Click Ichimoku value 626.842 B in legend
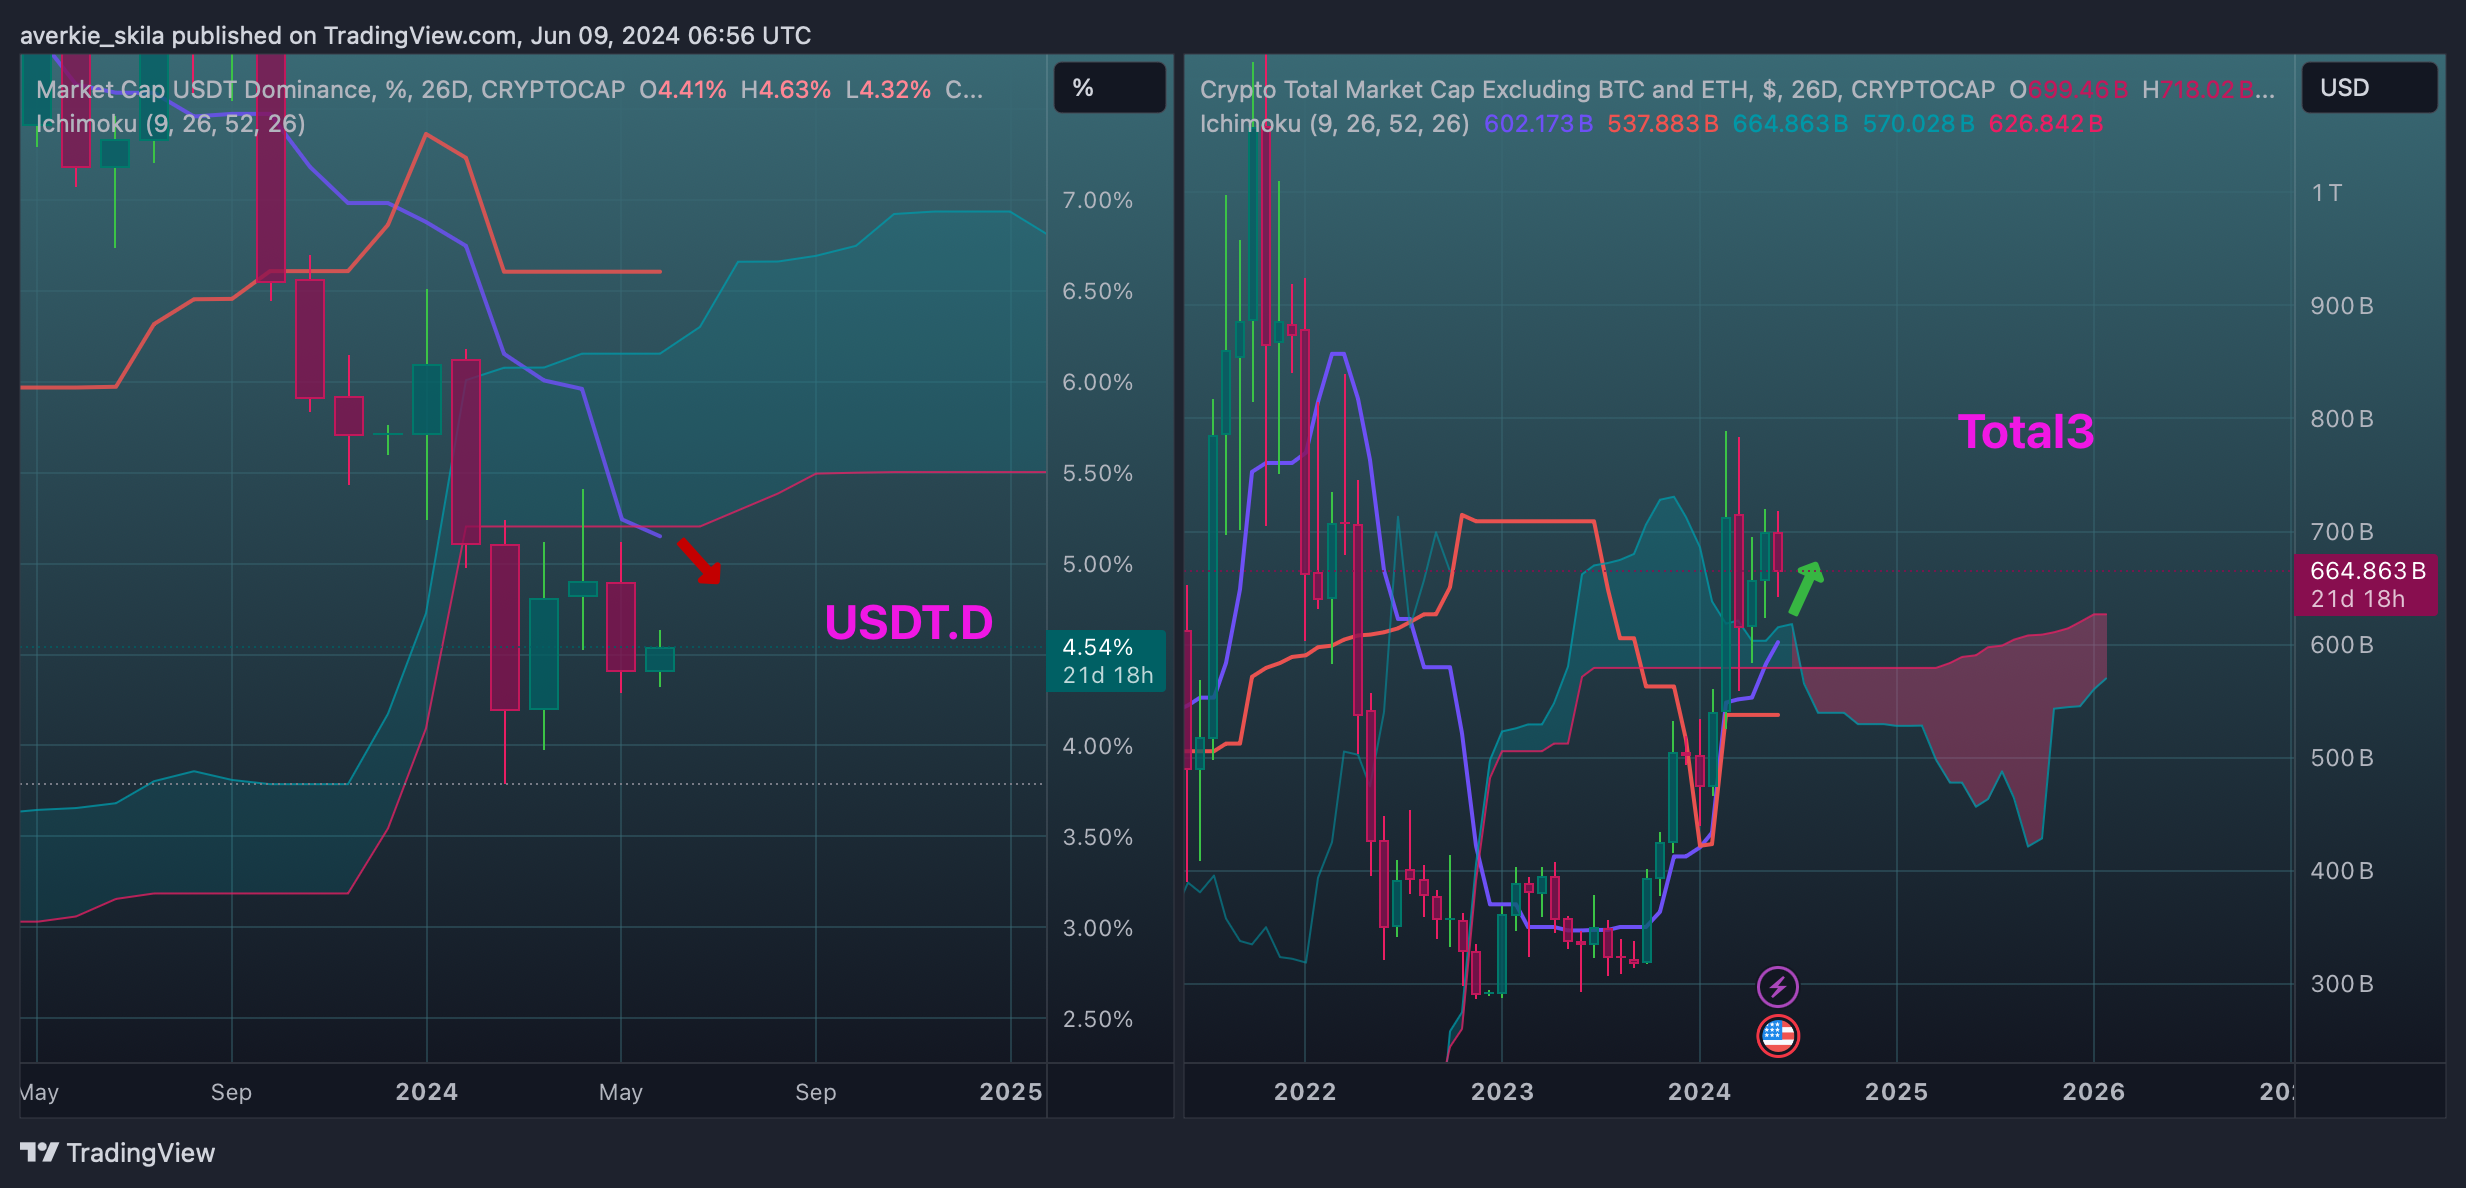This screenshot has width=2466, height=1188. tap(2046, 124)
